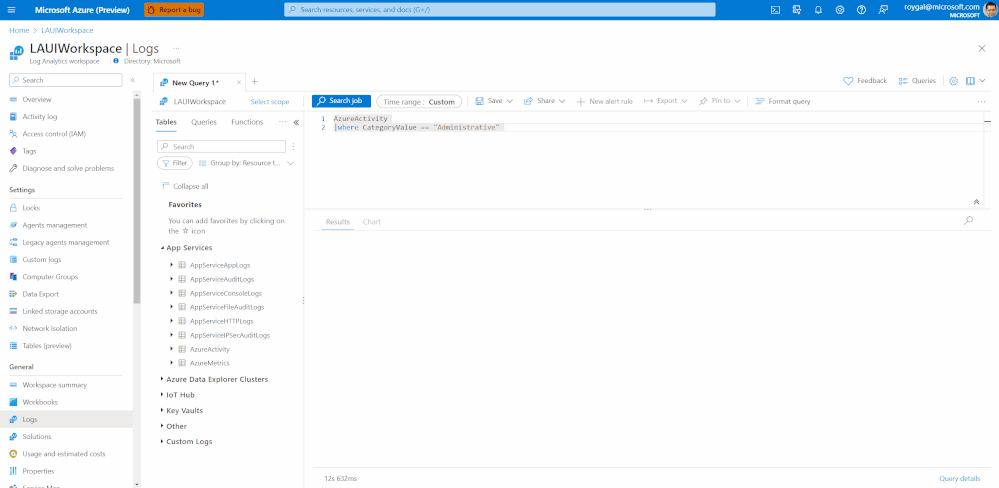Open query toolbar more options ellipsis

(981, 101)
